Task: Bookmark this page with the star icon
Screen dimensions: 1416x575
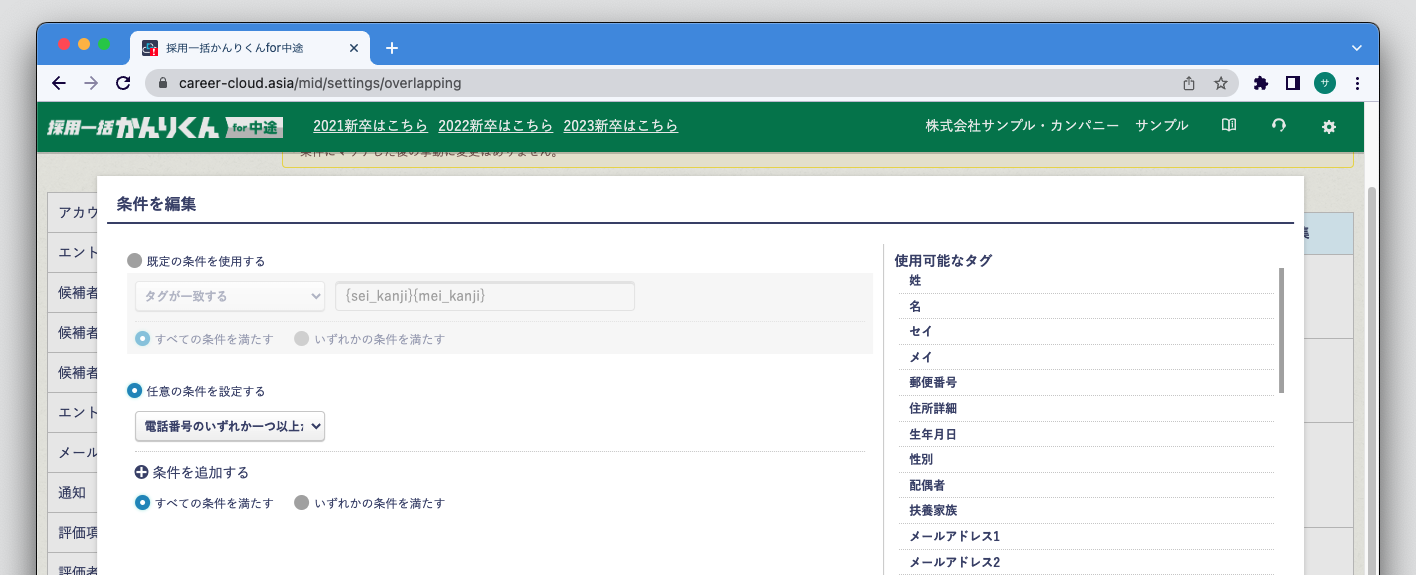Action: [x=1220, y=84]
